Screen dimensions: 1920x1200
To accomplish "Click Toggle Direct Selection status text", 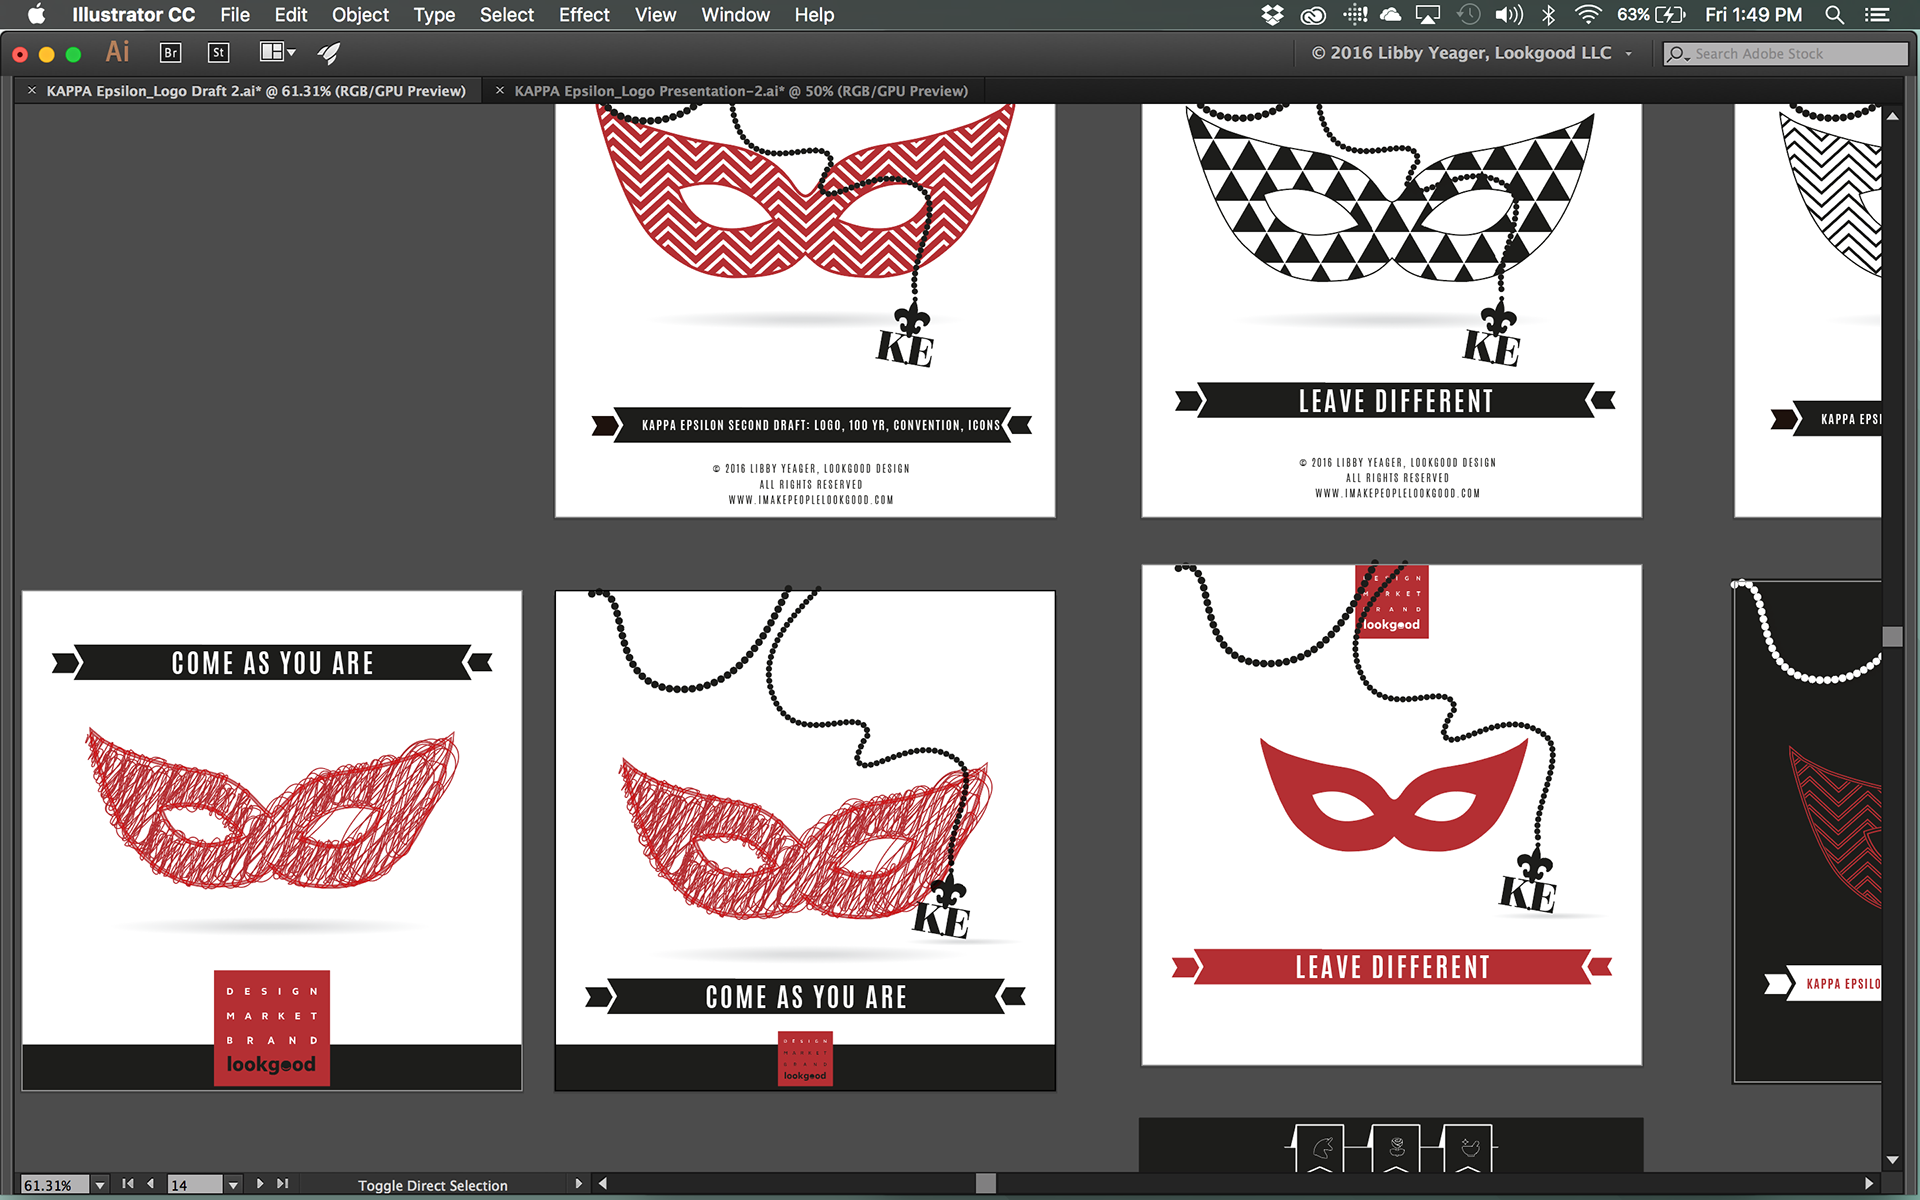I will [433, 1186].
